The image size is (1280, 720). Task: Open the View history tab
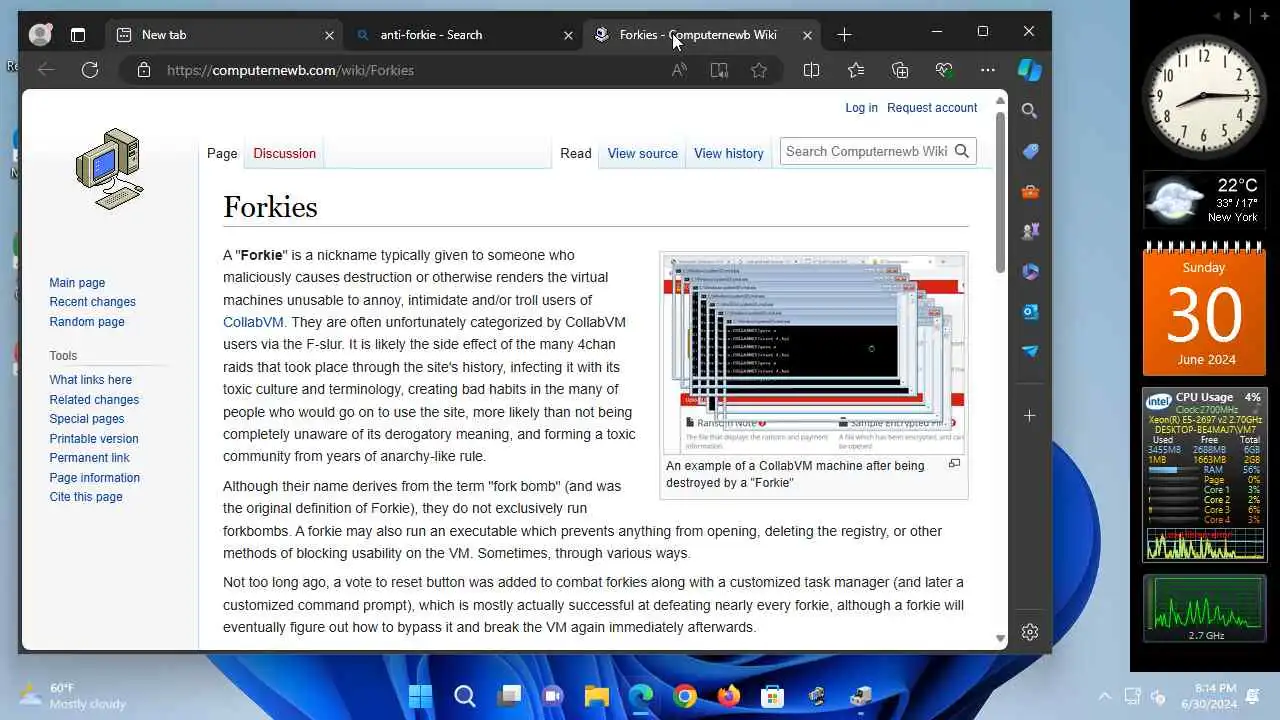[x=728, y=153]
